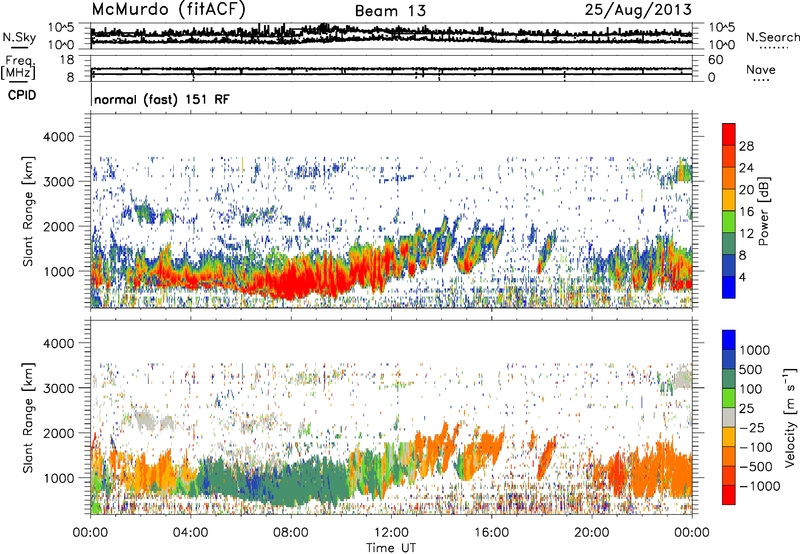
Task: Click the "16:00" time tick label
Action: coord(491,533)
